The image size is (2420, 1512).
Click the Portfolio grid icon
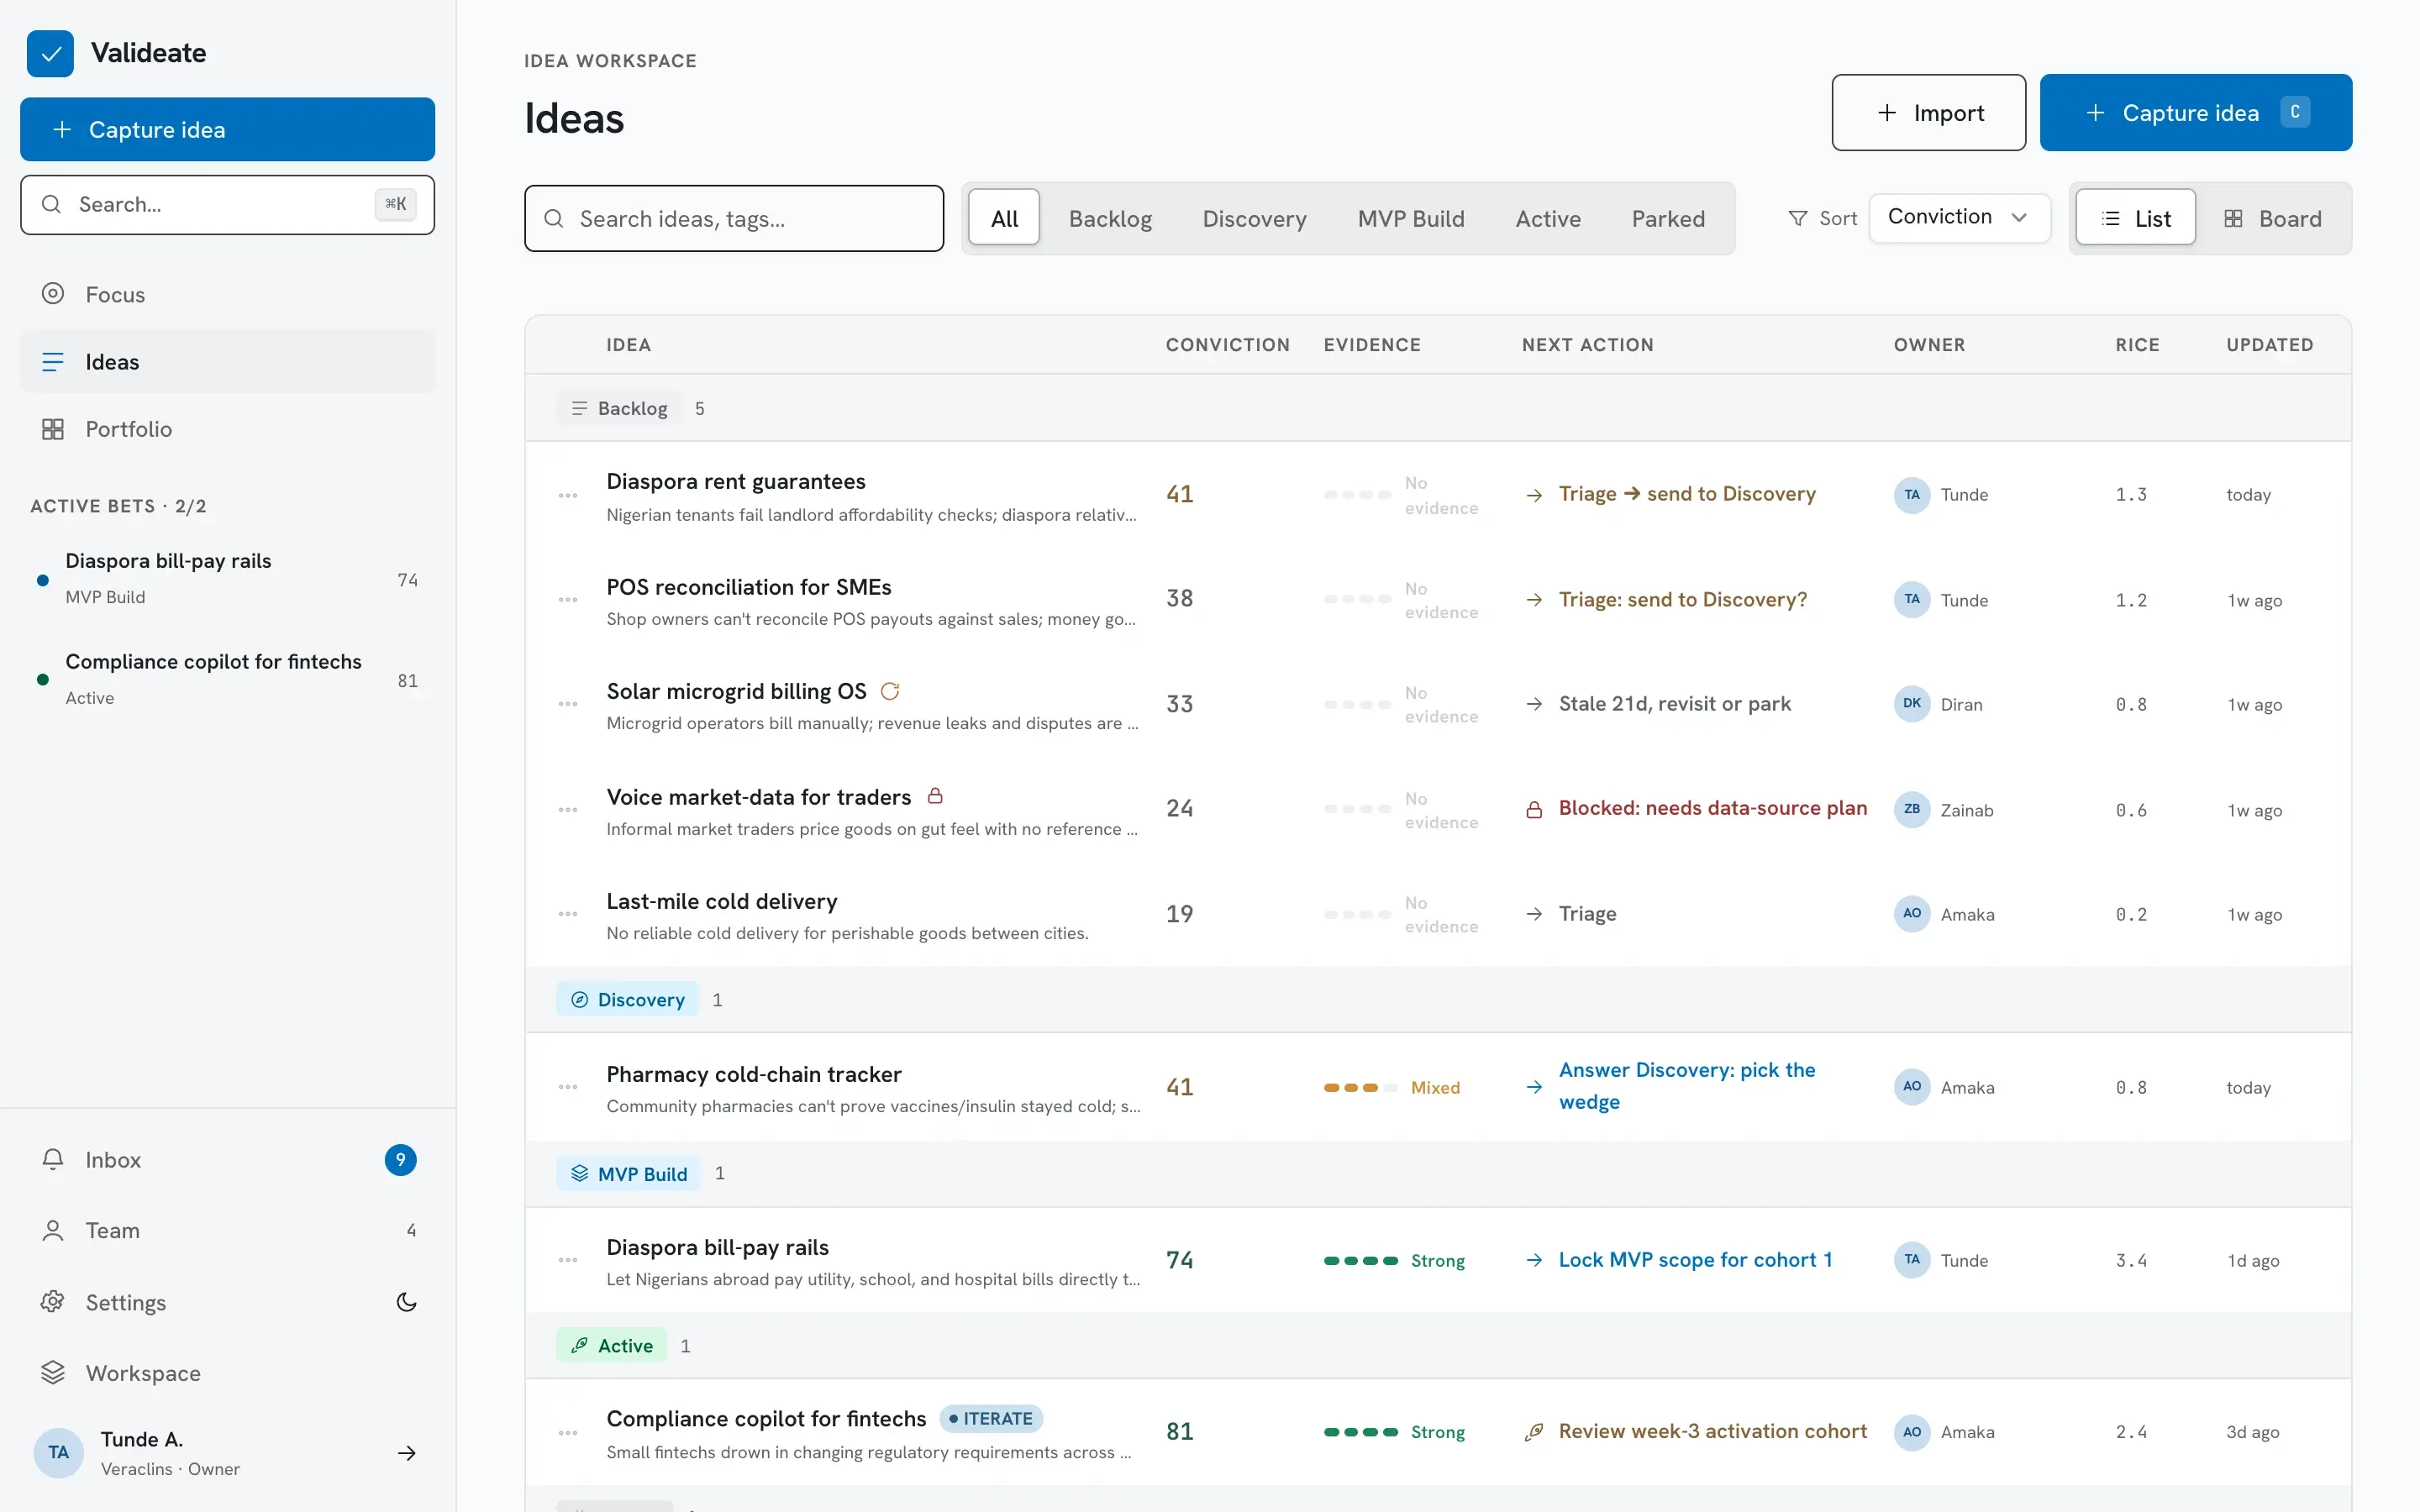(x=53, y=429)
